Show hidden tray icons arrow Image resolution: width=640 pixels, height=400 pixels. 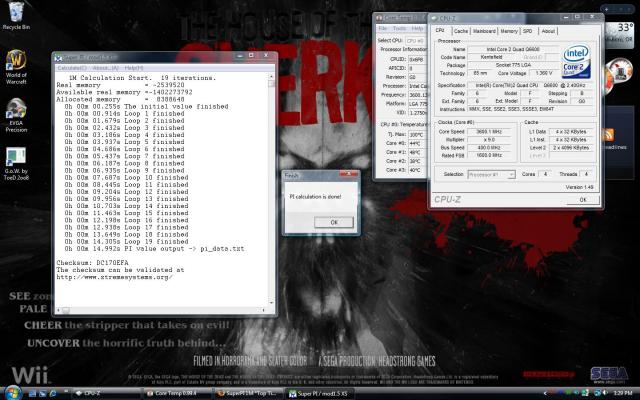(545, 393)
